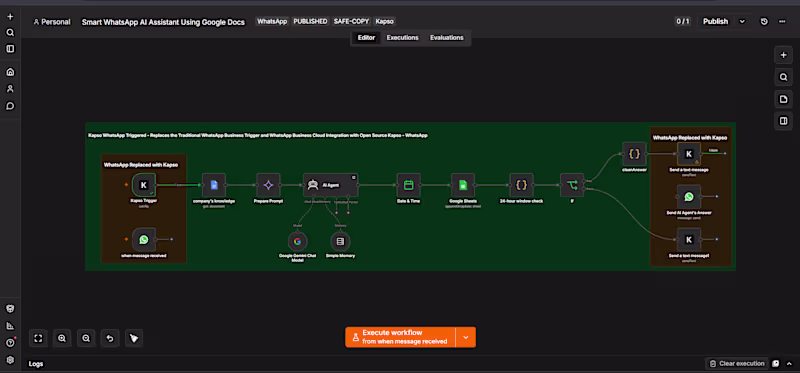The height and width of the screenshot is (373, 800).
Task: Select the Date & Time node
Action: 409,185
